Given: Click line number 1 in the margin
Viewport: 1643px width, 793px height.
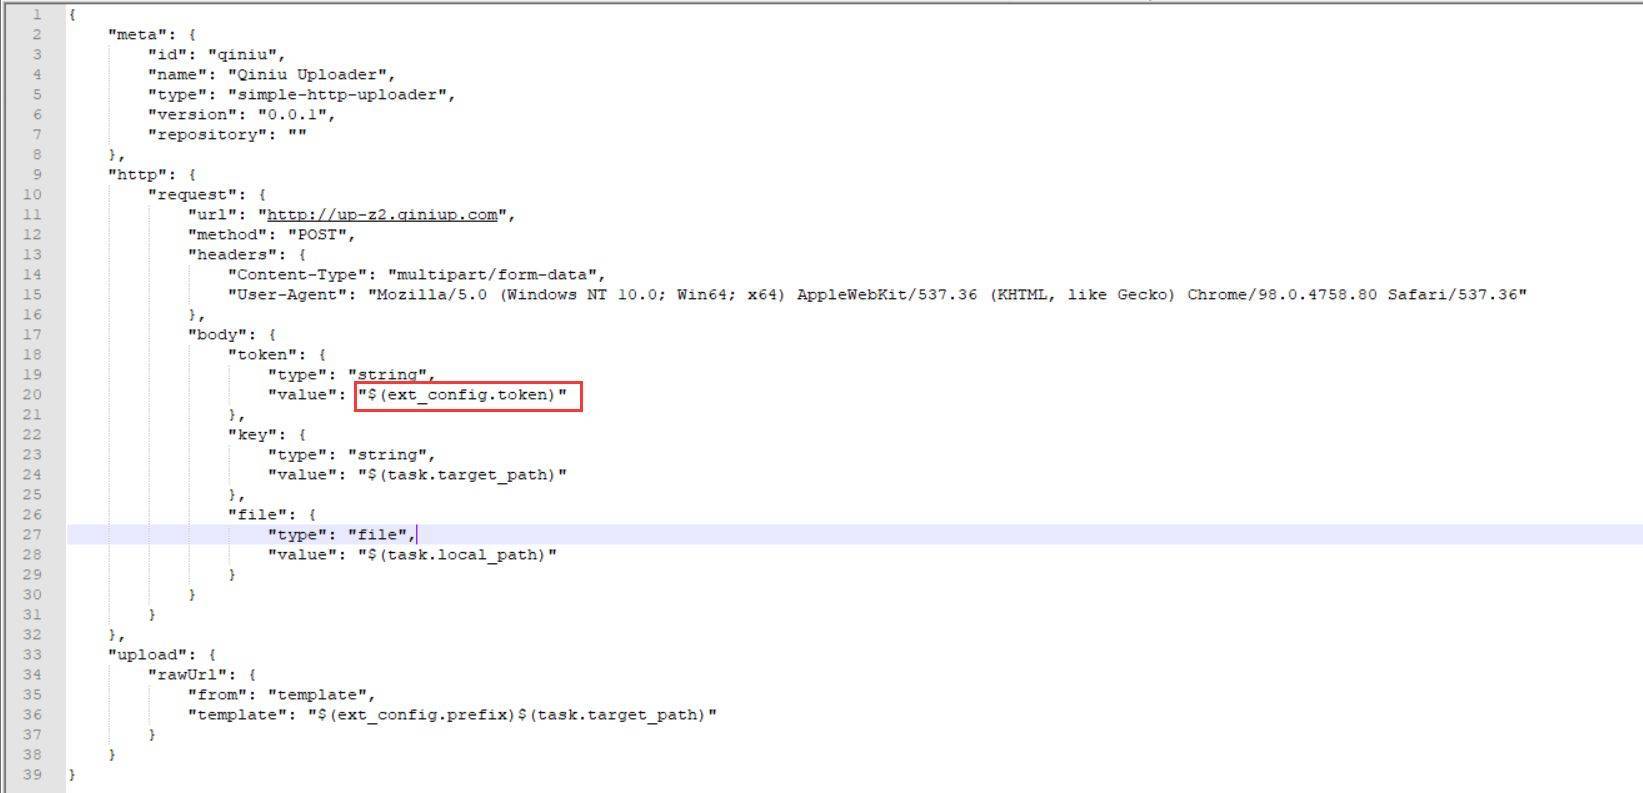Looking at the screenshot, I should [37, 15].
